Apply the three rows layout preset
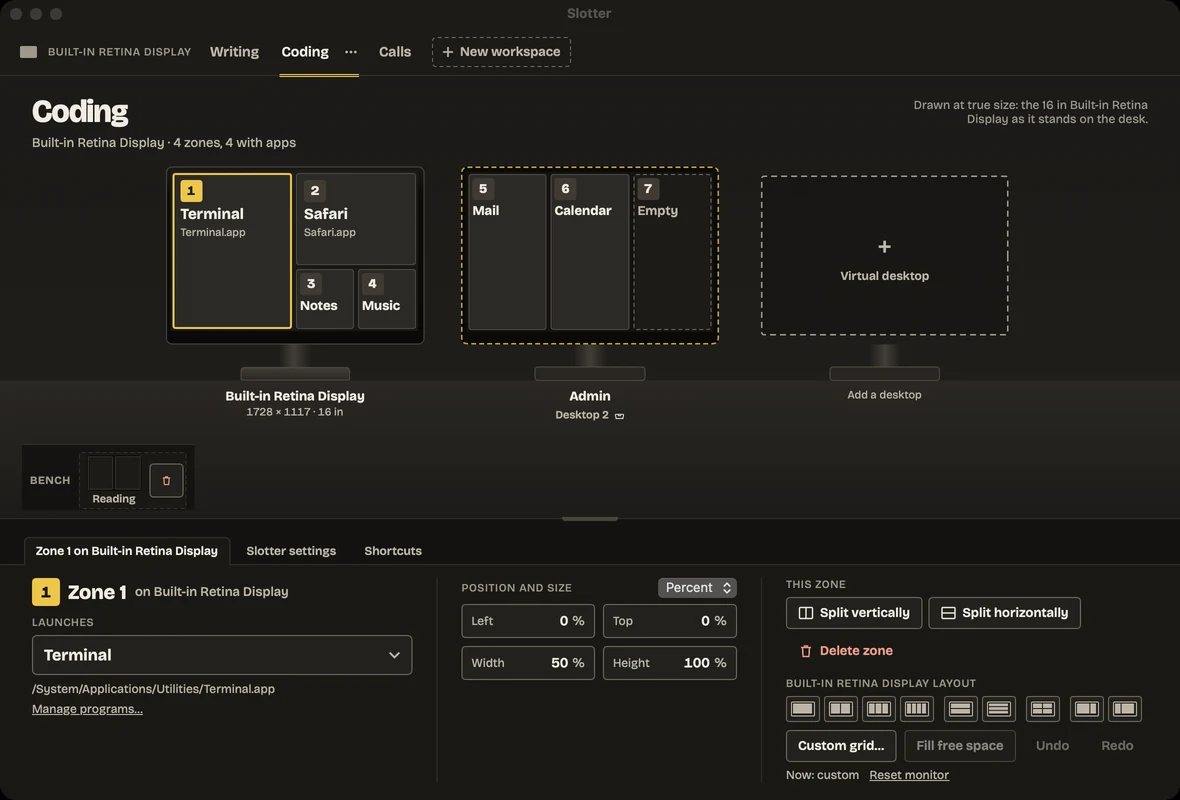 pos(999,708)
